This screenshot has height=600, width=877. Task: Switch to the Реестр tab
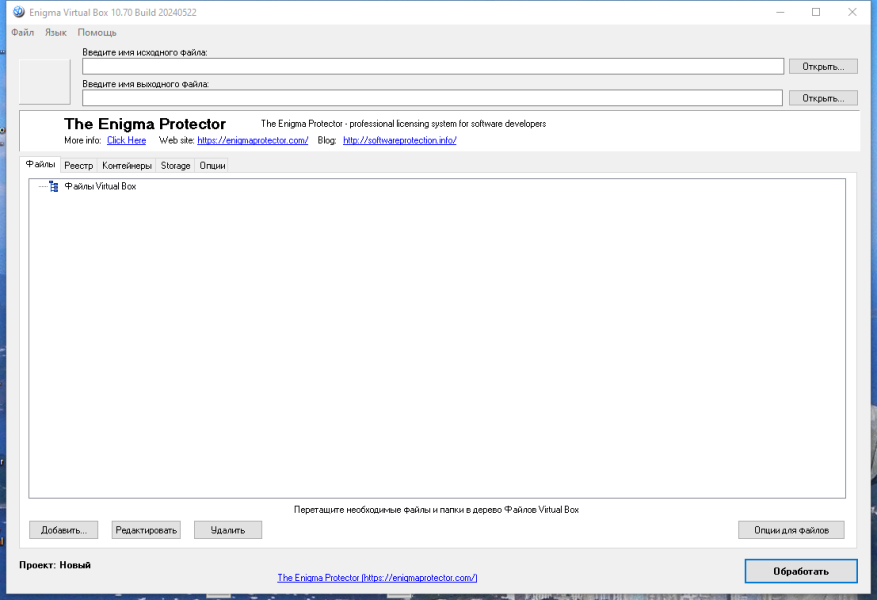point(79,166)
